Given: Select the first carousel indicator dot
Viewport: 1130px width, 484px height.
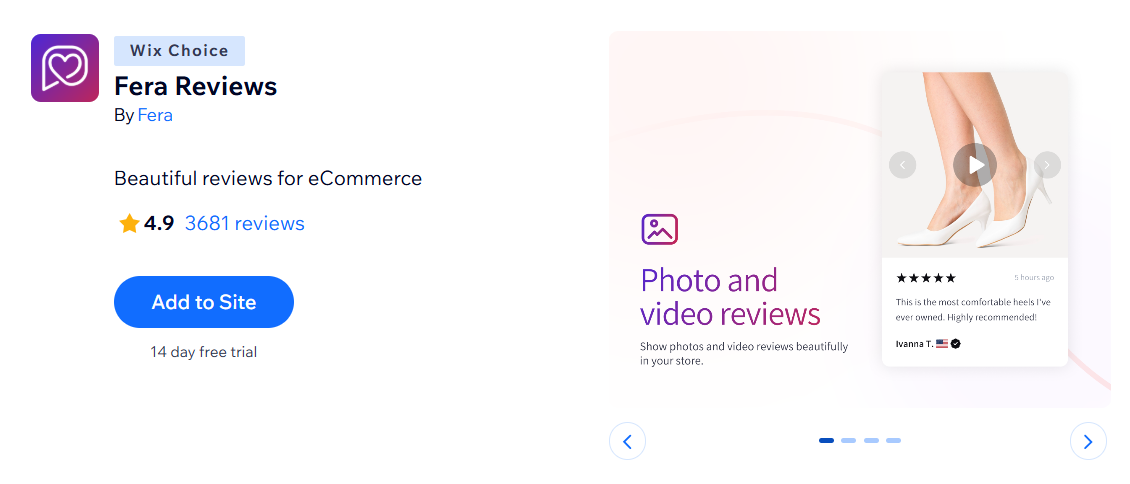Looking at the screenshot, I should 826,440.
